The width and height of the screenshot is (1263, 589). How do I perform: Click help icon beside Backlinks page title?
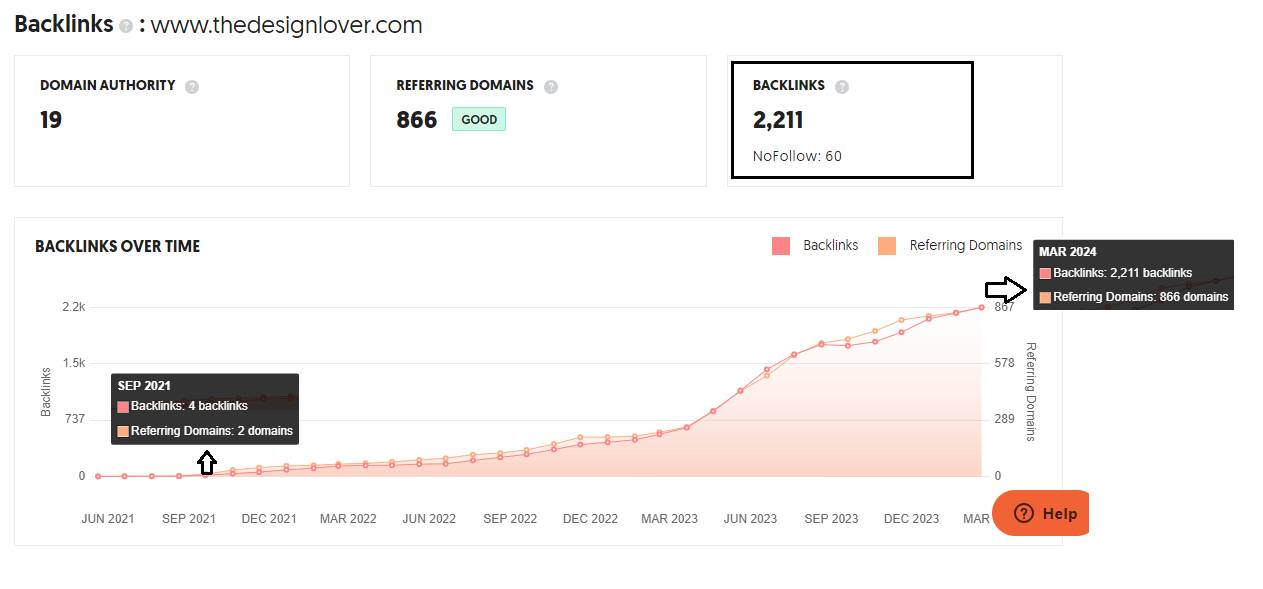(x=126, y=27)
